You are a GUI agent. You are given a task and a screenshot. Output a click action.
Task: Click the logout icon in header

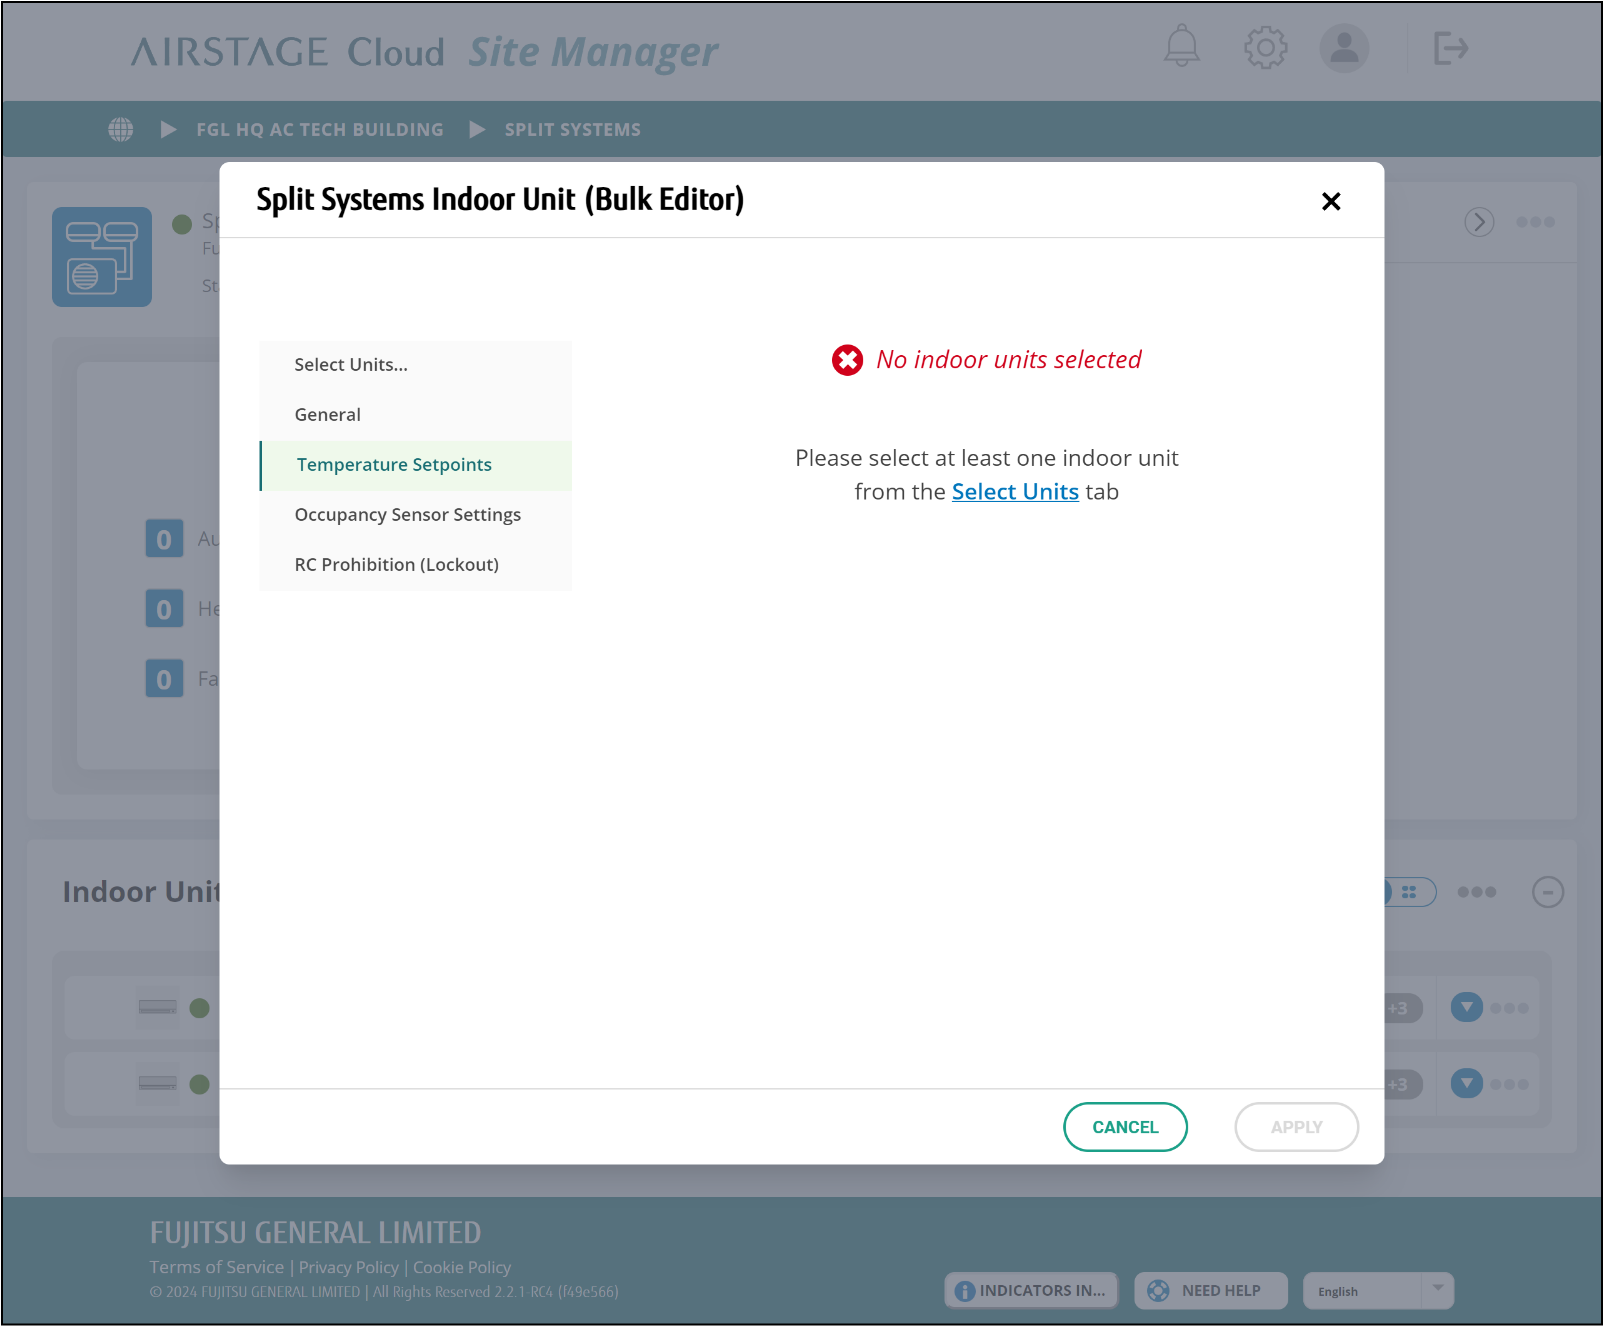1450,47
